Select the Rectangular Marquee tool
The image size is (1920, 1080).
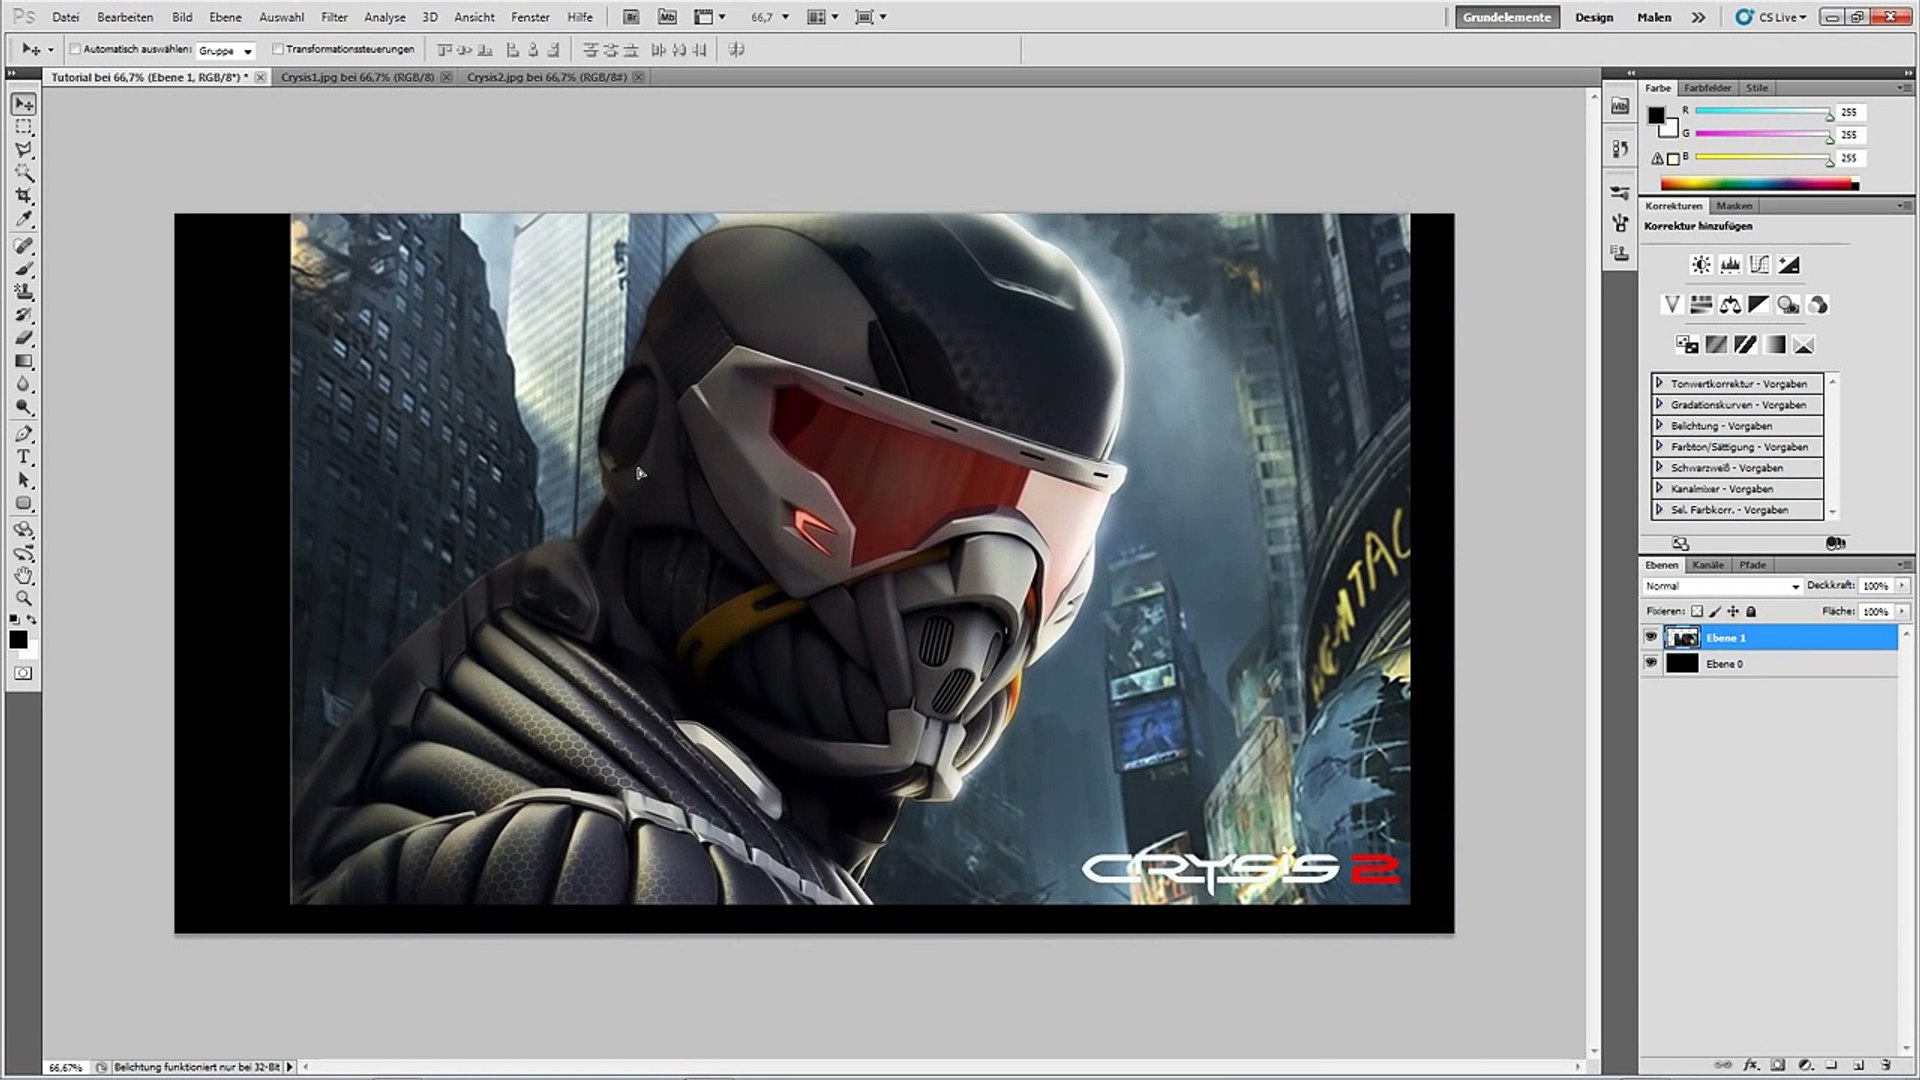[24, 127]
